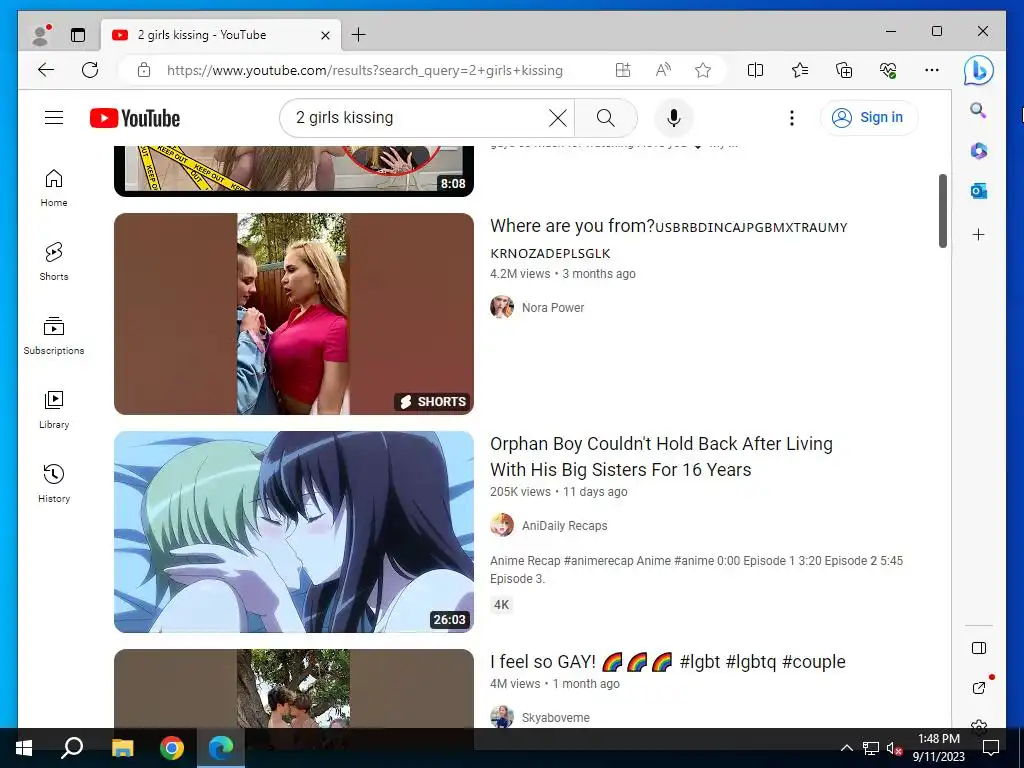Open 'I feel so GAY!' video title
The image size is (1024, 768).
click(667, 662)
